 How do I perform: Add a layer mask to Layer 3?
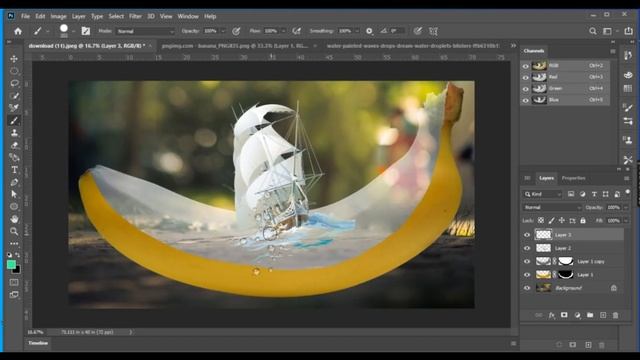[x=564, y=315]
